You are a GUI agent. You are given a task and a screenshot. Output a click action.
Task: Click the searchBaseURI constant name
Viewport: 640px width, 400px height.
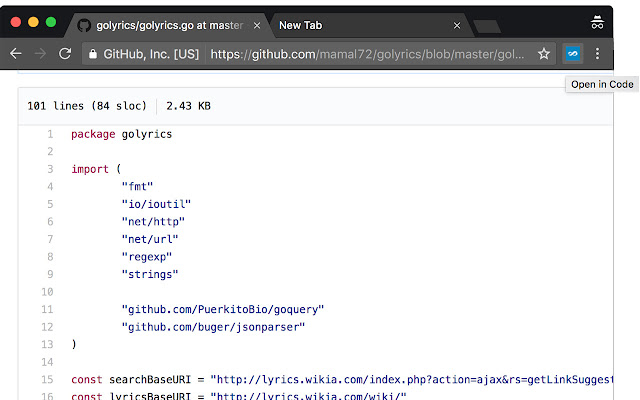pos(150,380)
